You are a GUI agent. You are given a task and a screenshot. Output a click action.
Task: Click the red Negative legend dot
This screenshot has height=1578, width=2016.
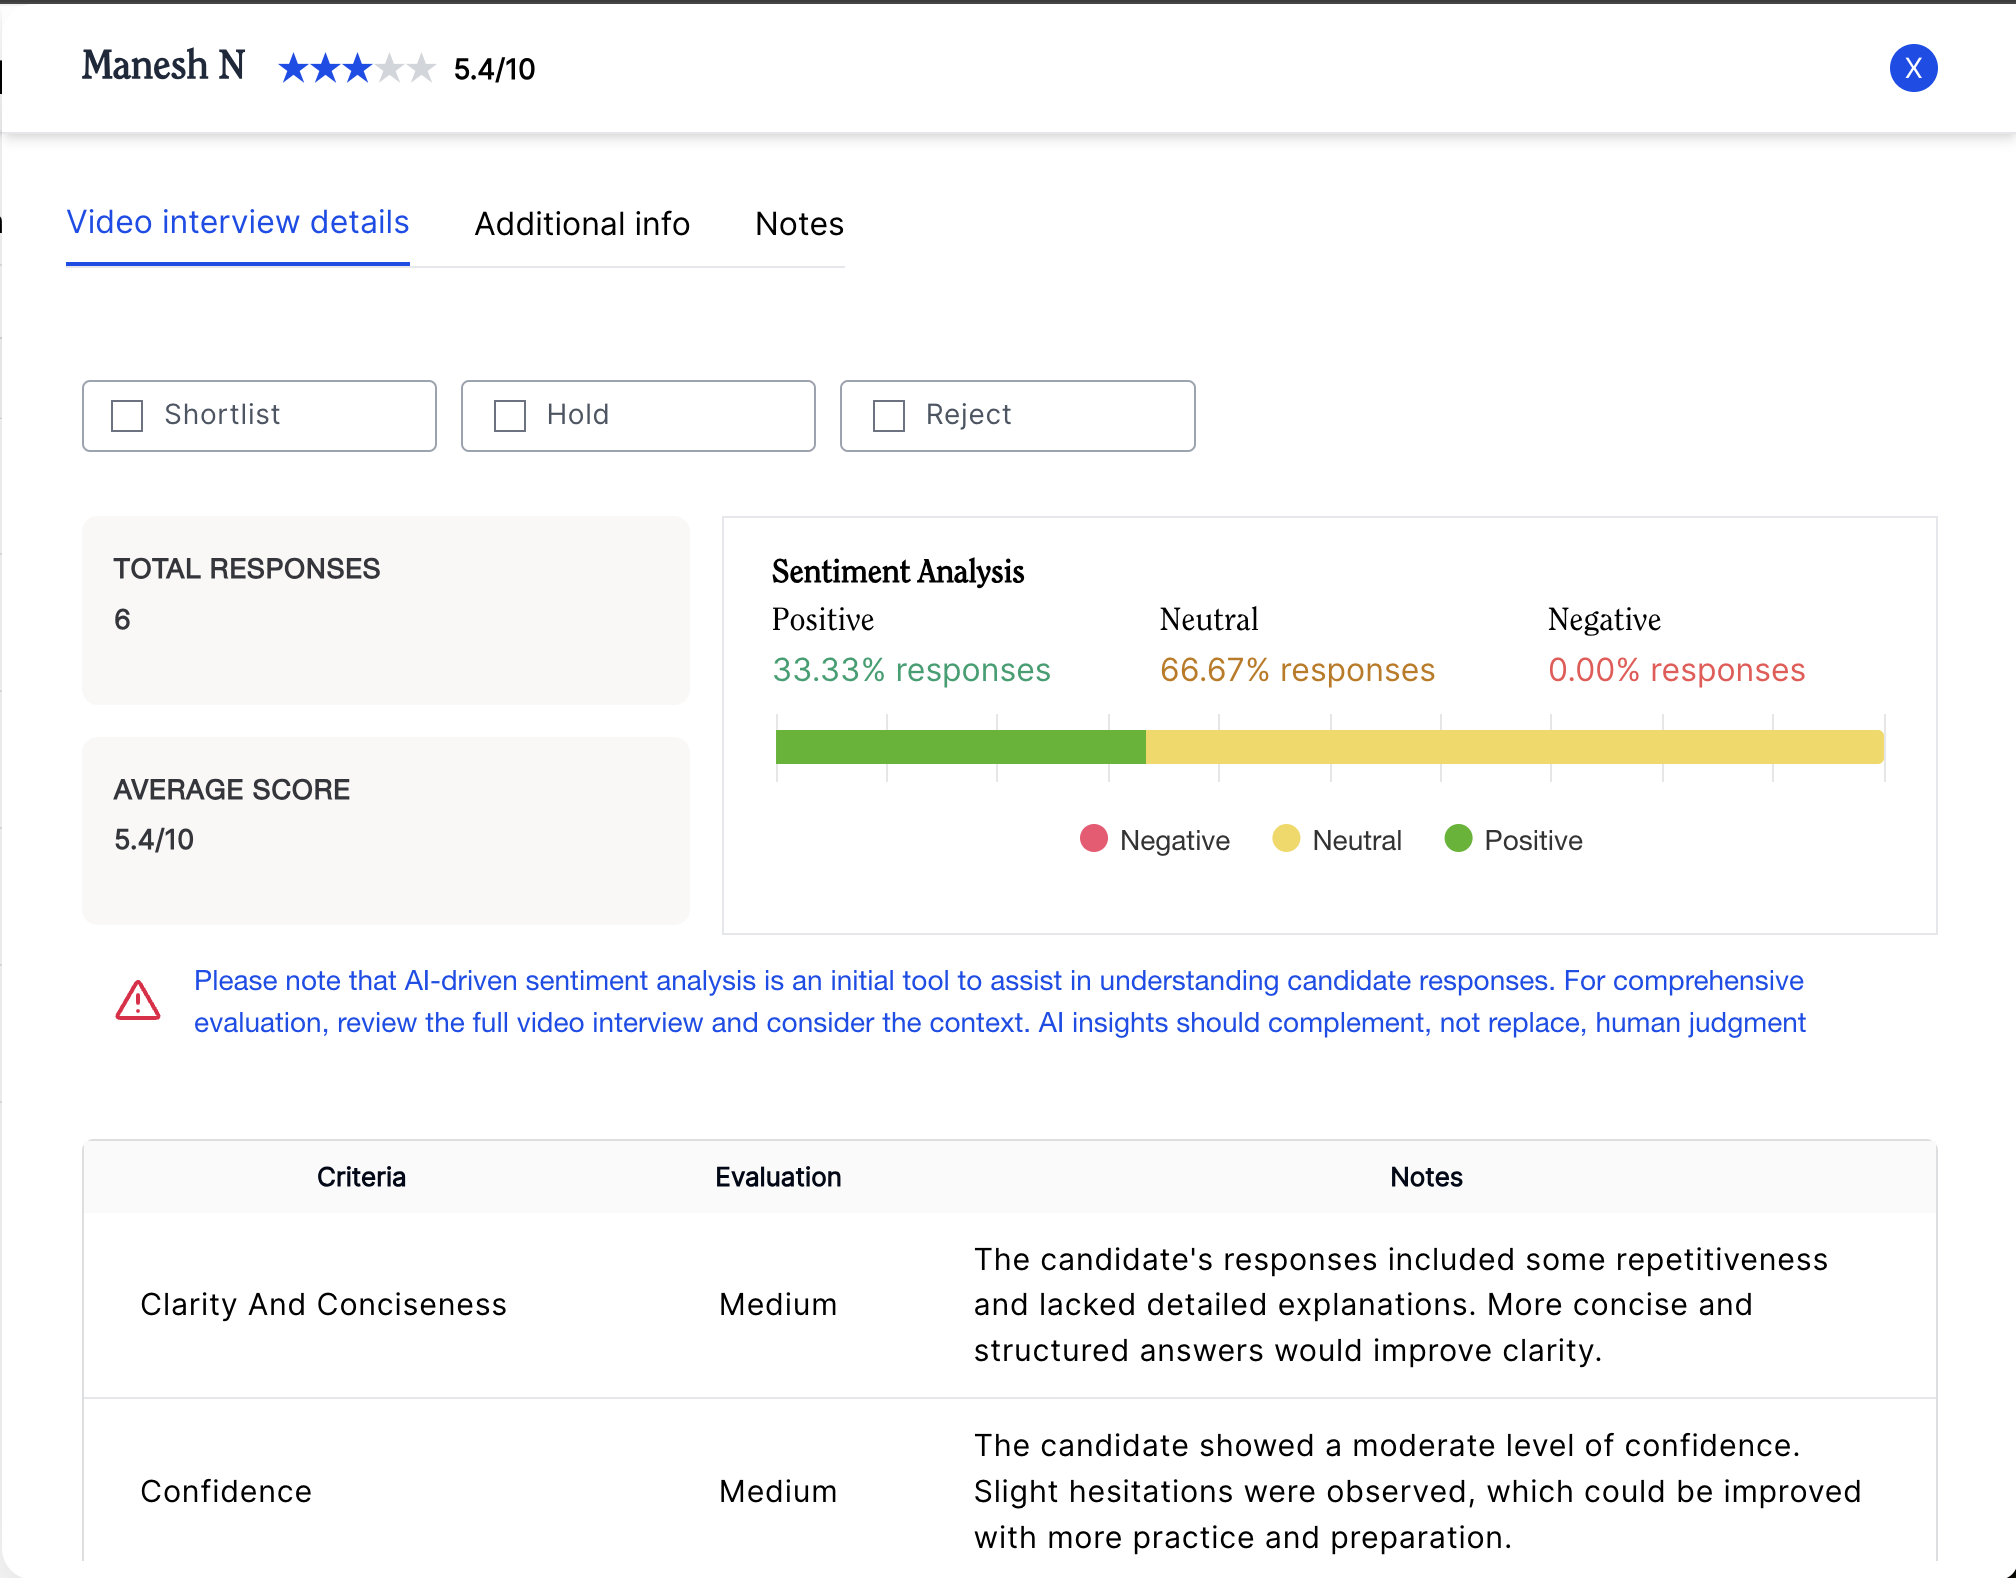point(1093,839)
